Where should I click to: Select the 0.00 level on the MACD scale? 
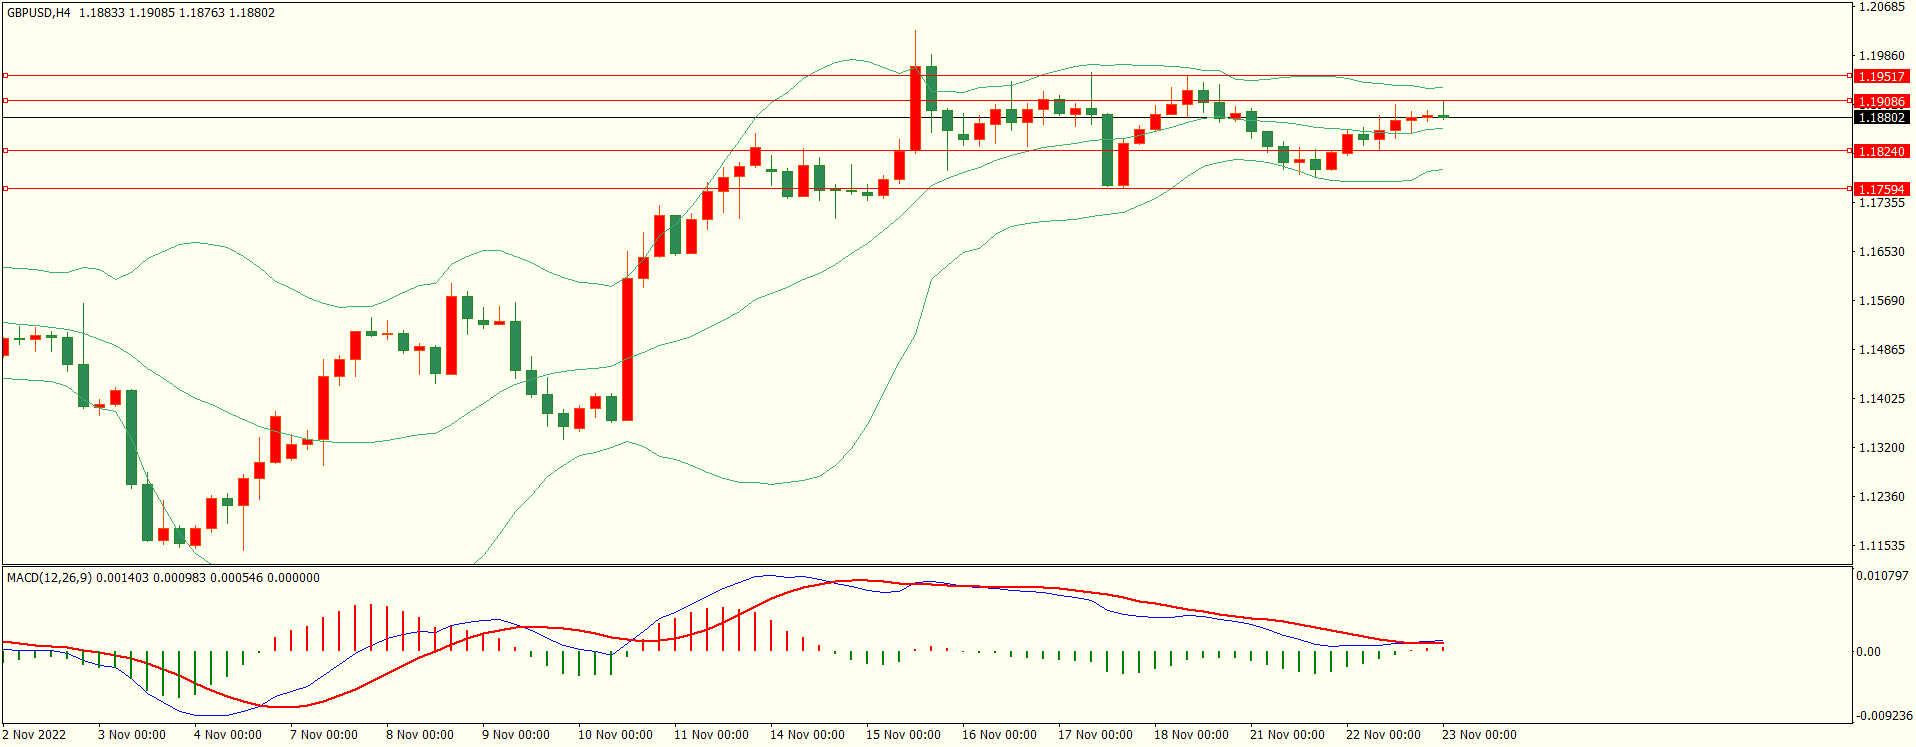click(x=1868, y=652)
